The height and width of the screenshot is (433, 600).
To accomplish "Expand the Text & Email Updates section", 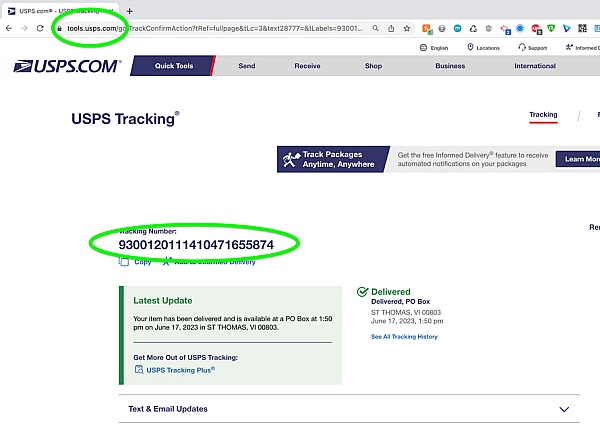I will (563, 409).
